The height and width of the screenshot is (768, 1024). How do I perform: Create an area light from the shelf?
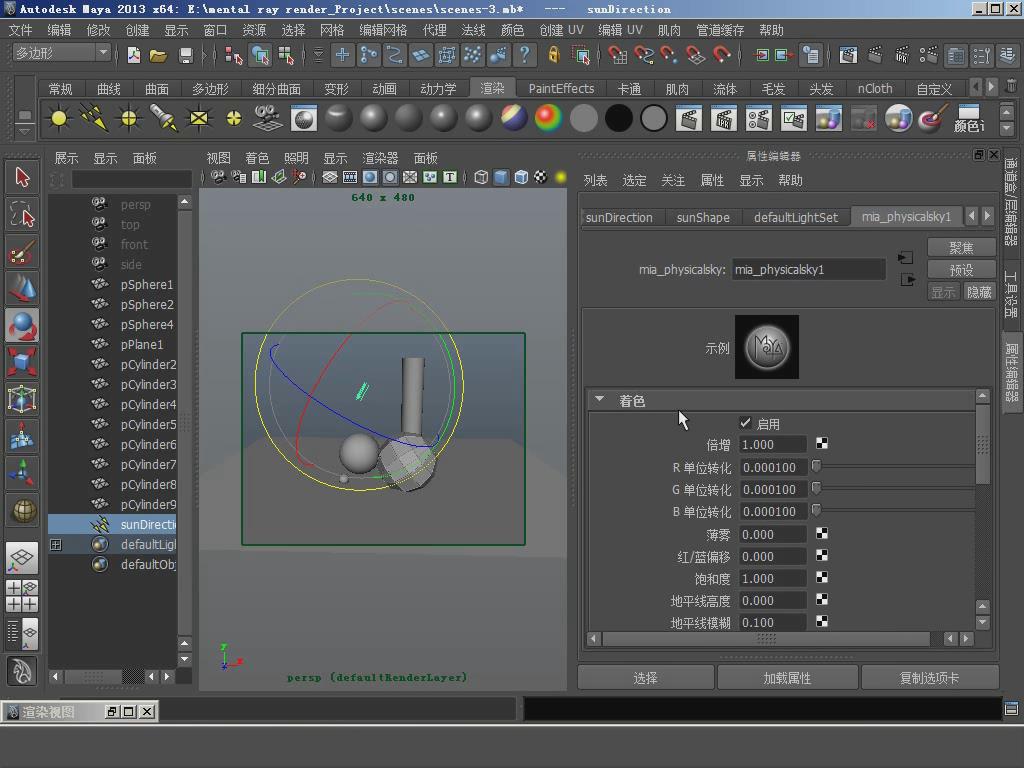tap(199, 118)
